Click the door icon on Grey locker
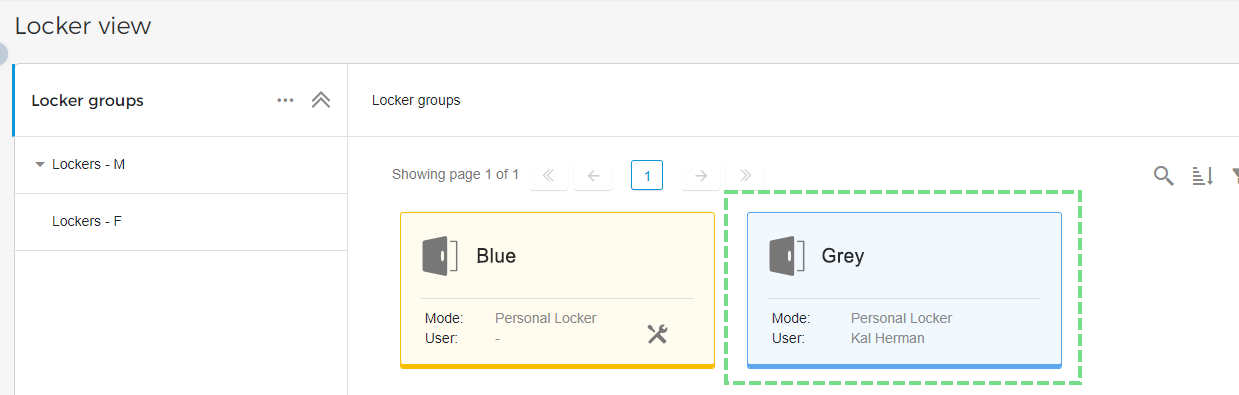The width and height of the screenshot is (1239, 395). (x=787, y=256)
